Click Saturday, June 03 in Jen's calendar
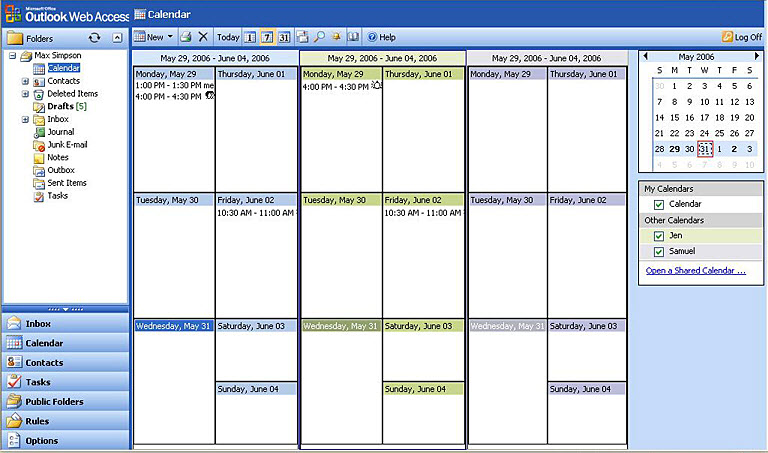The image size is (768, 453). pos(423,326)
